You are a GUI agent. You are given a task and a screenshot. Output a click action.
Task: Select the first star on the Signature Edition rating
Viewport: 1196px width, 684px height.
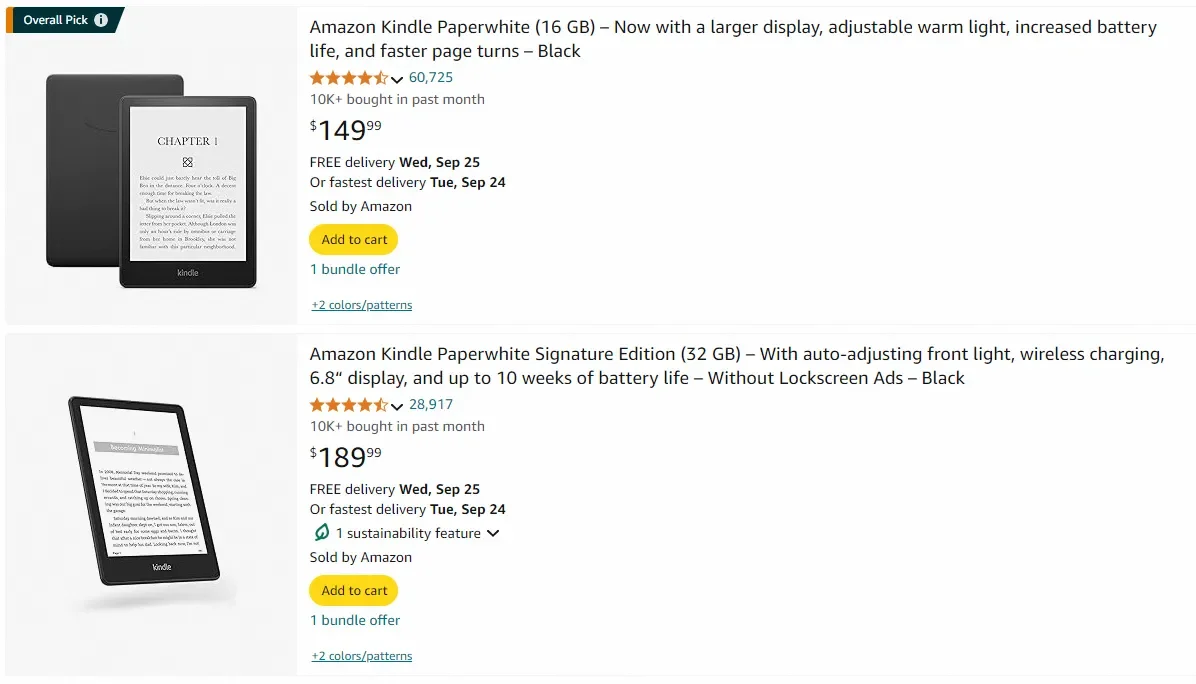click(315, 404)
